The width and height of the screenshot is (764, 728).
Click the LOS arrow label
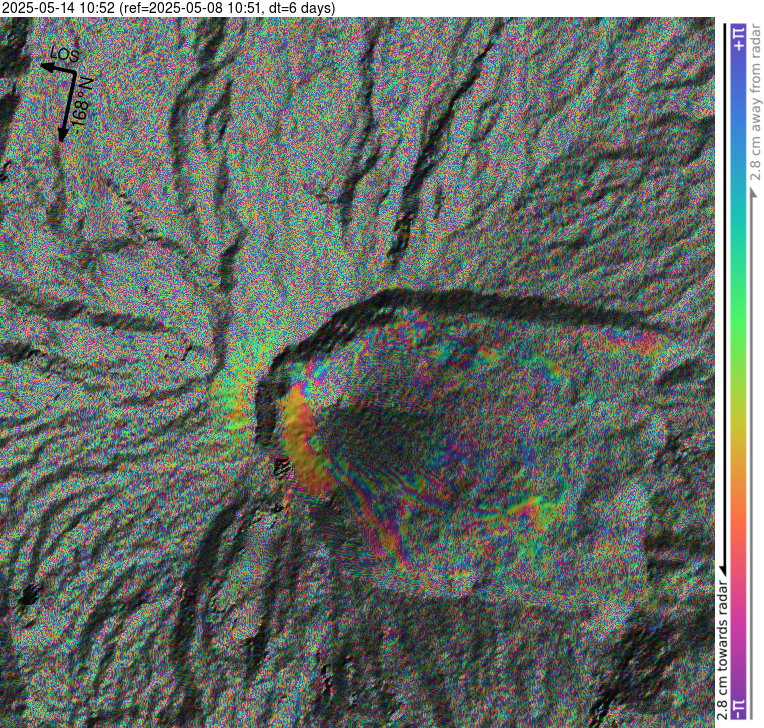65,54
